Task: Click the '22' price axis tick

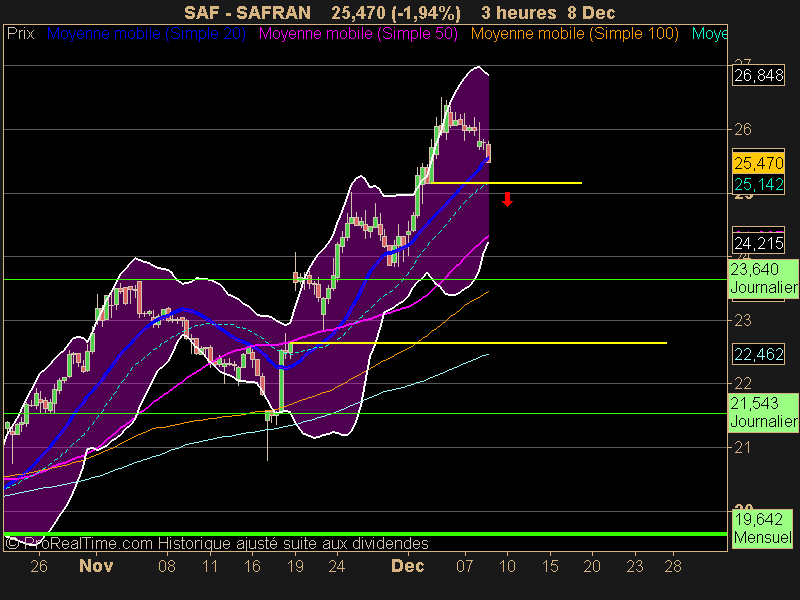Action: tap(743, 384)
